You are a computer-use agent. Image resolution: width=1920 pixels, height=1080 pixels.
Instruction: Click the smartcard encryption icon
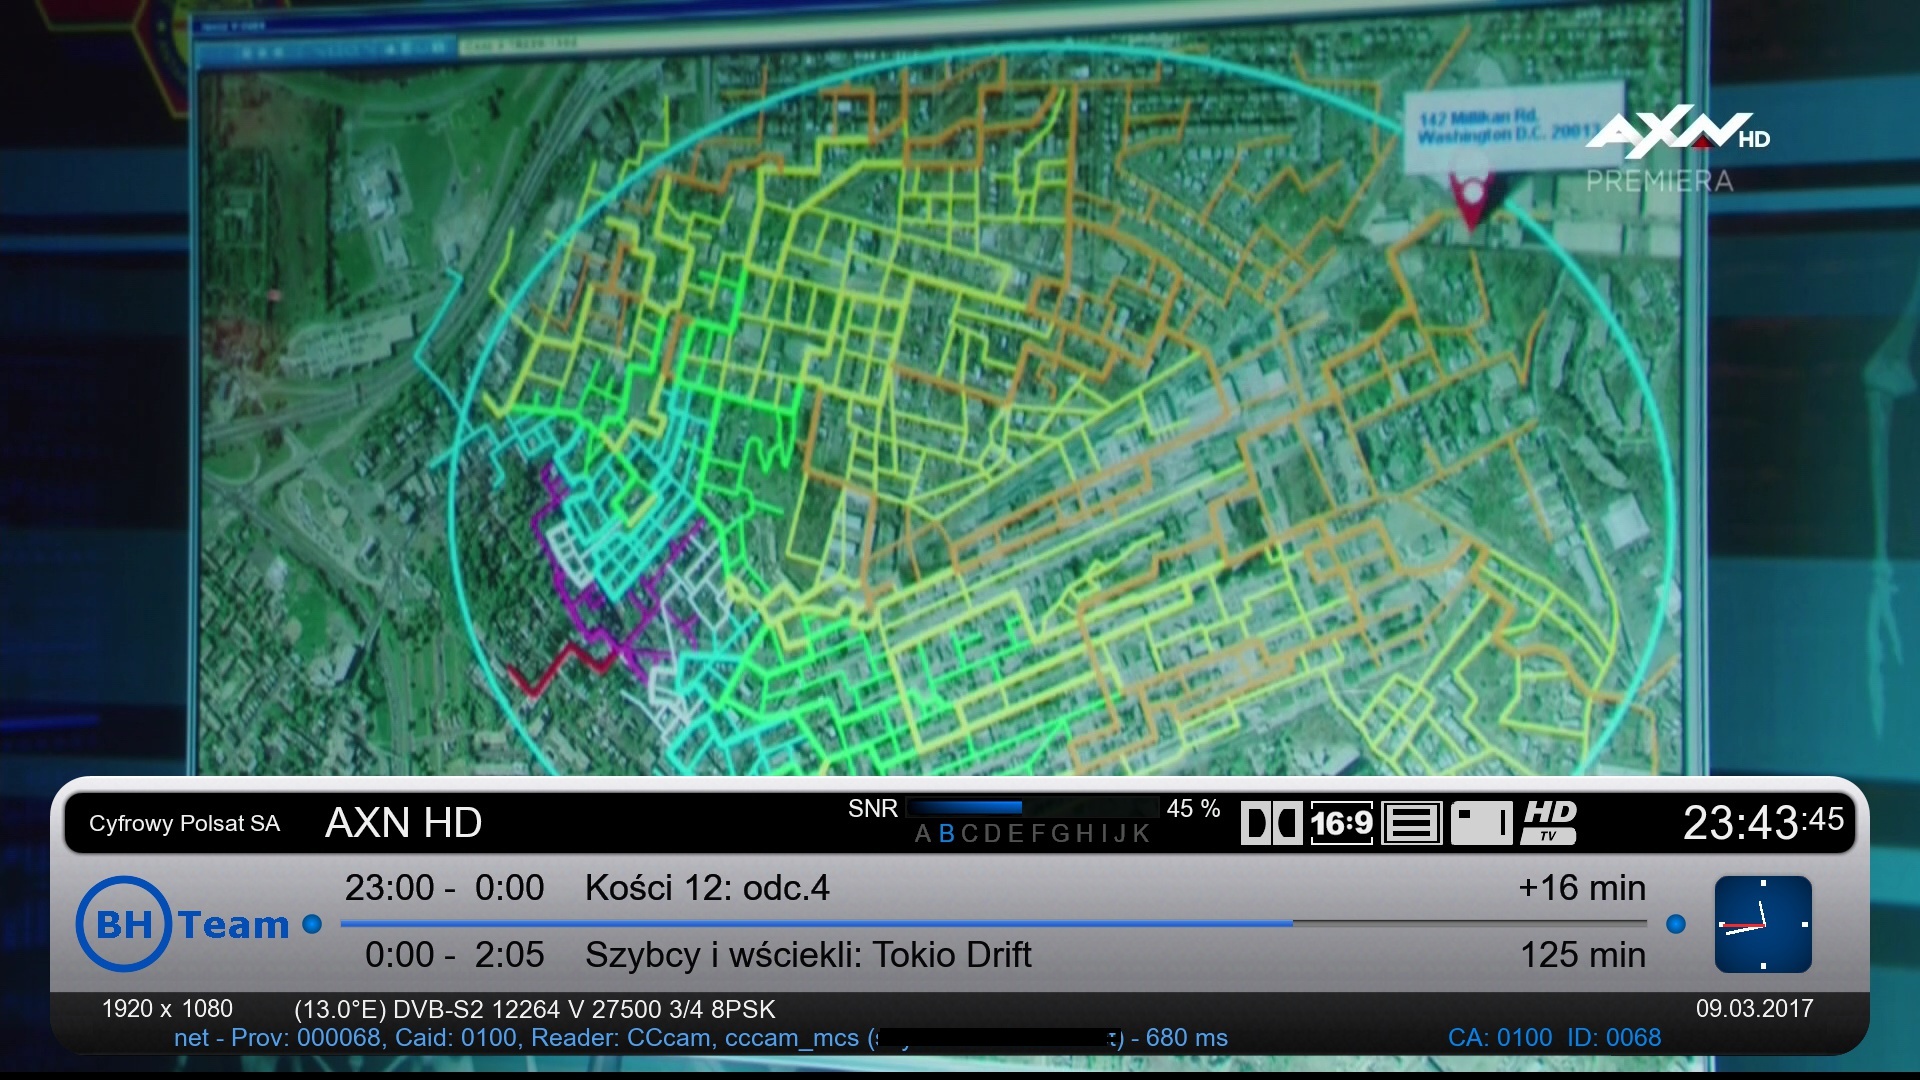pos(1481,823)
